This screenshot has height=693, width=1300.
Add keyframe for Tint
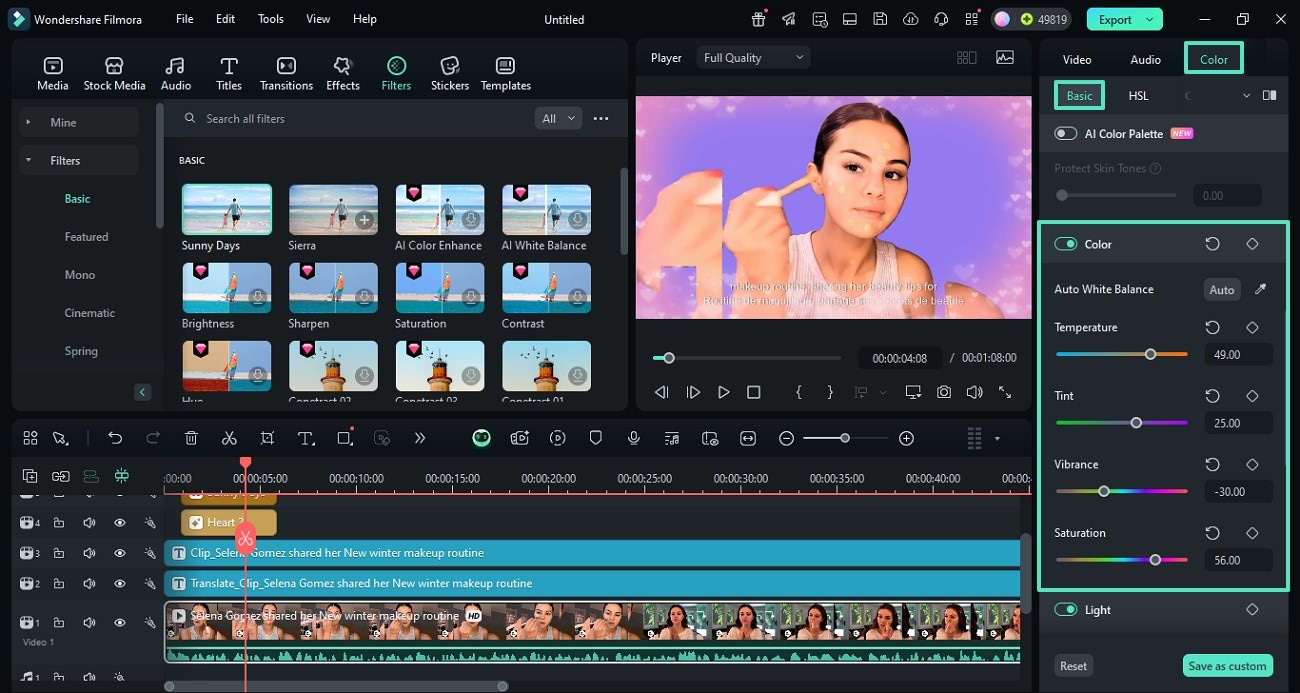pos(1252,396)
